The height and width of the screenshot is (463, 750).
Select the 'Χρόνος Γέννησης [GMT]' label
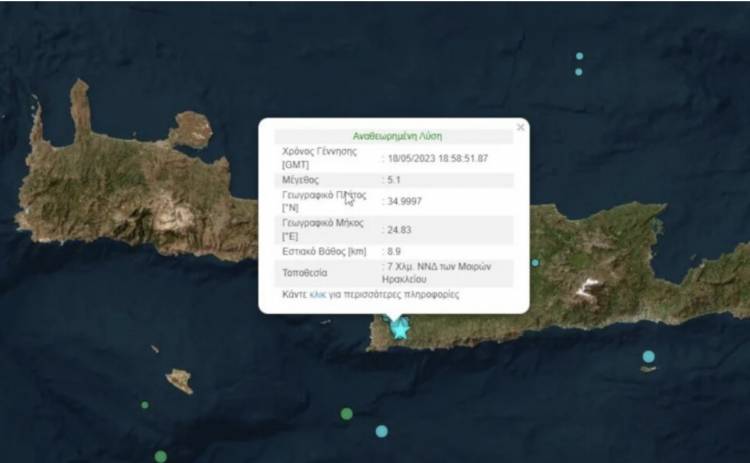[320, 158]
